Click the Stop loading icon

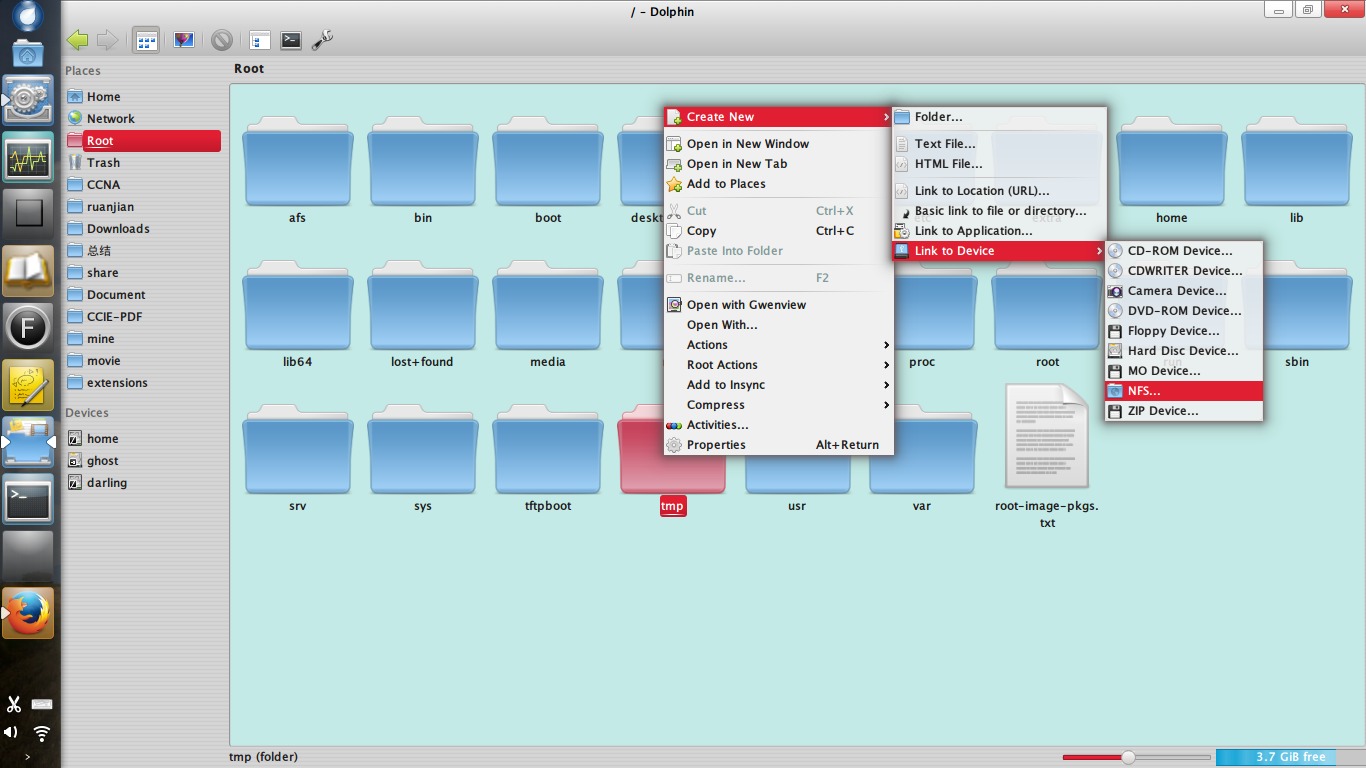(x=222, y=40)
